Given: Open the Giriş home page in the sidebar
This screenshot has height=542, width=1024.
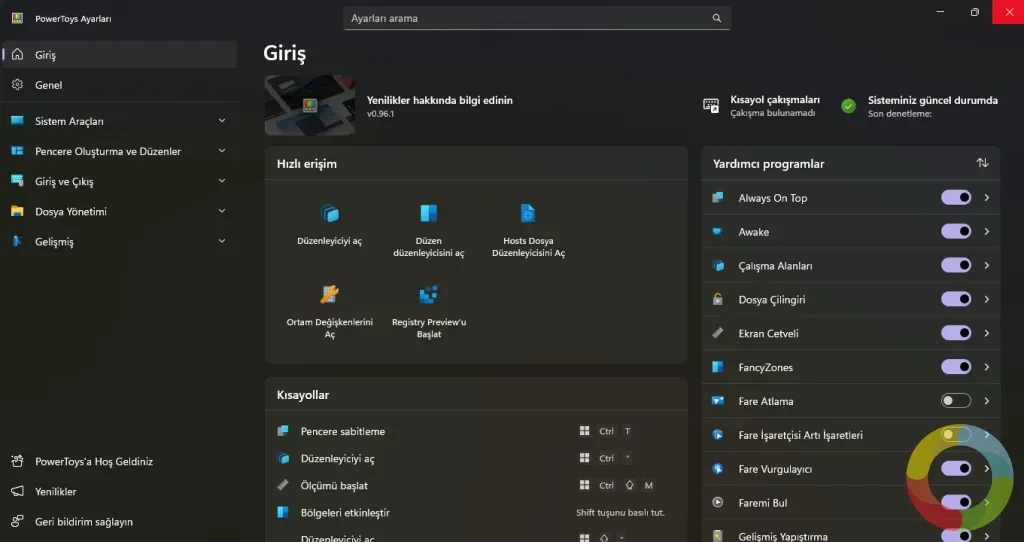Looking at the screenshot, I should (120, 55).
